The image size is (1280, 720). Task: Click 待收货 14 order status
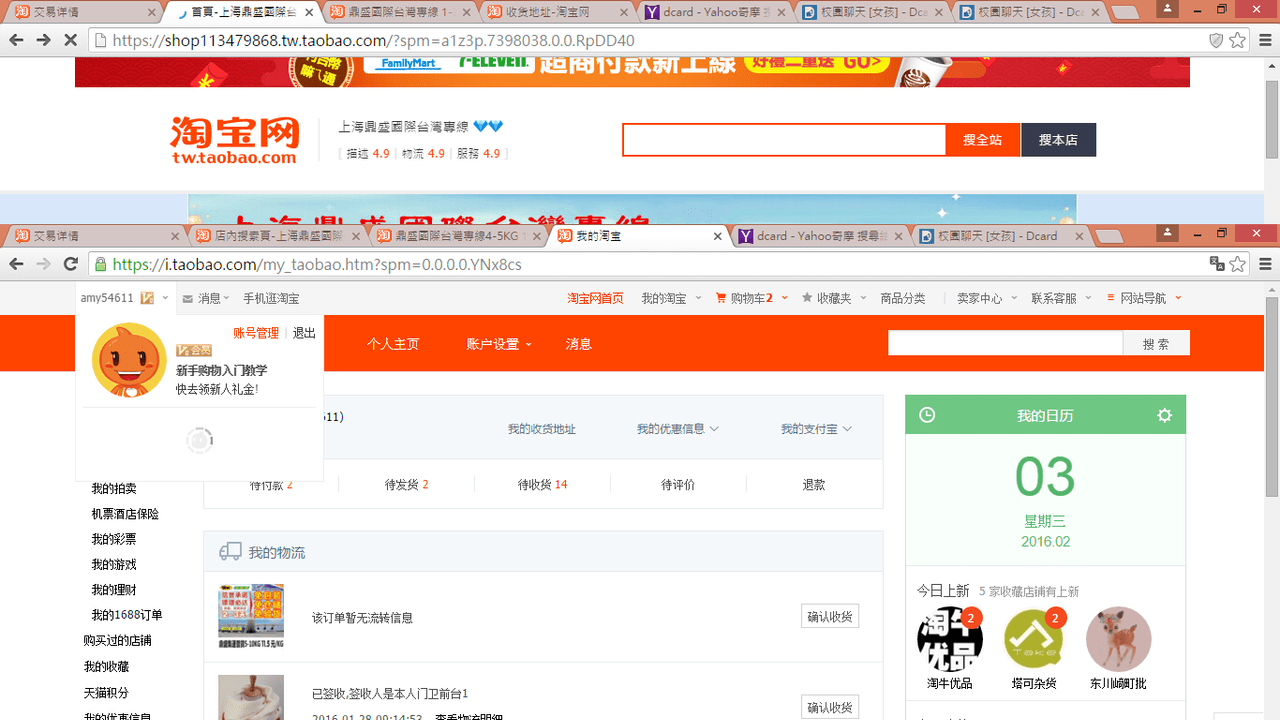[542, 484]
